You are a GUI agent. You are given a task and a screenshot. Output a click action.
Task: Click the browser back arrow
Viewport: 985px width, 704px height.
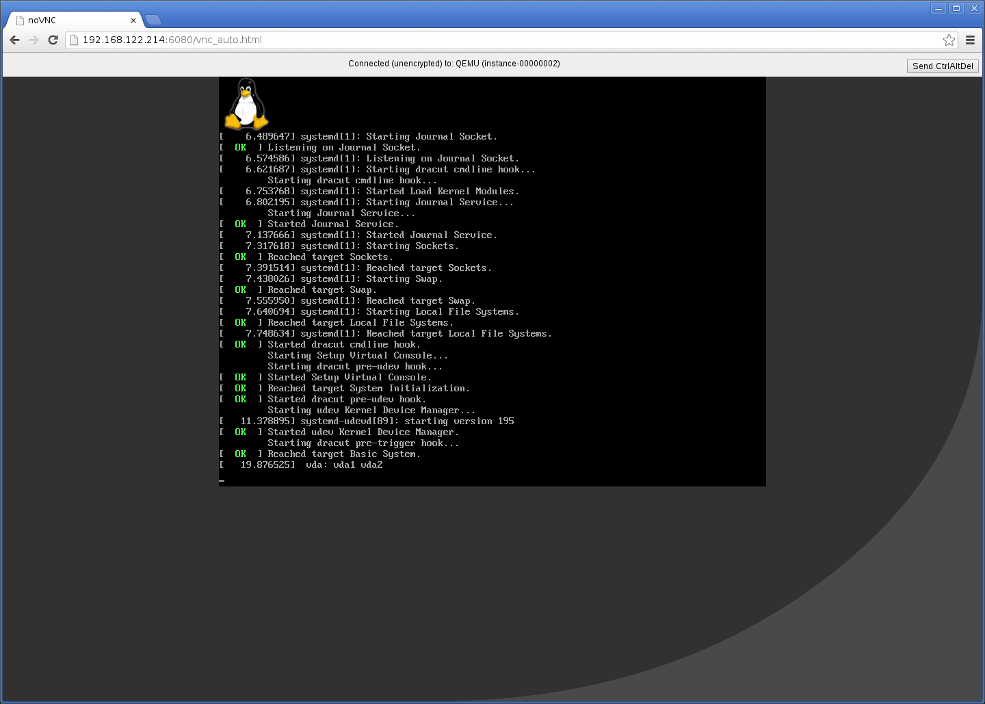click(x=14, y=40)
